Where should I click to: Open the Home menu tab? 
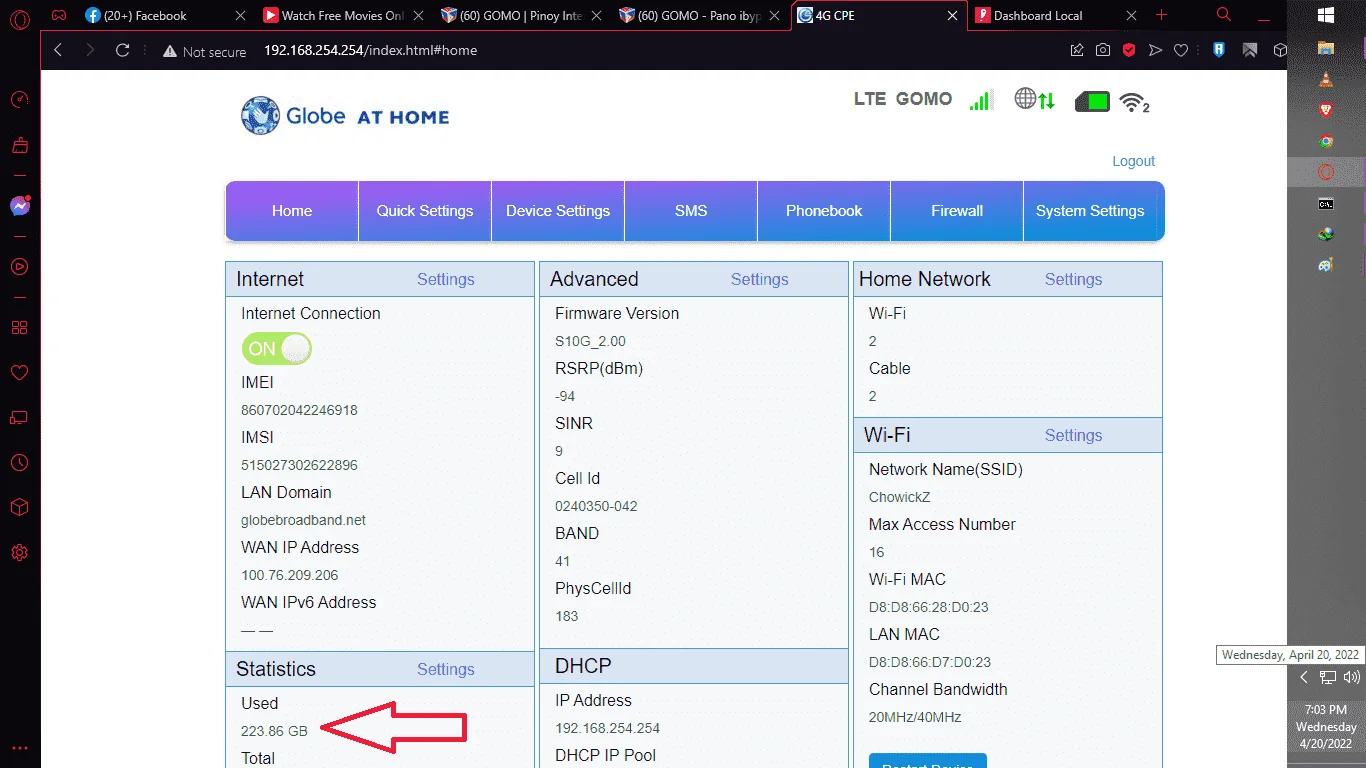pos(292,211)
